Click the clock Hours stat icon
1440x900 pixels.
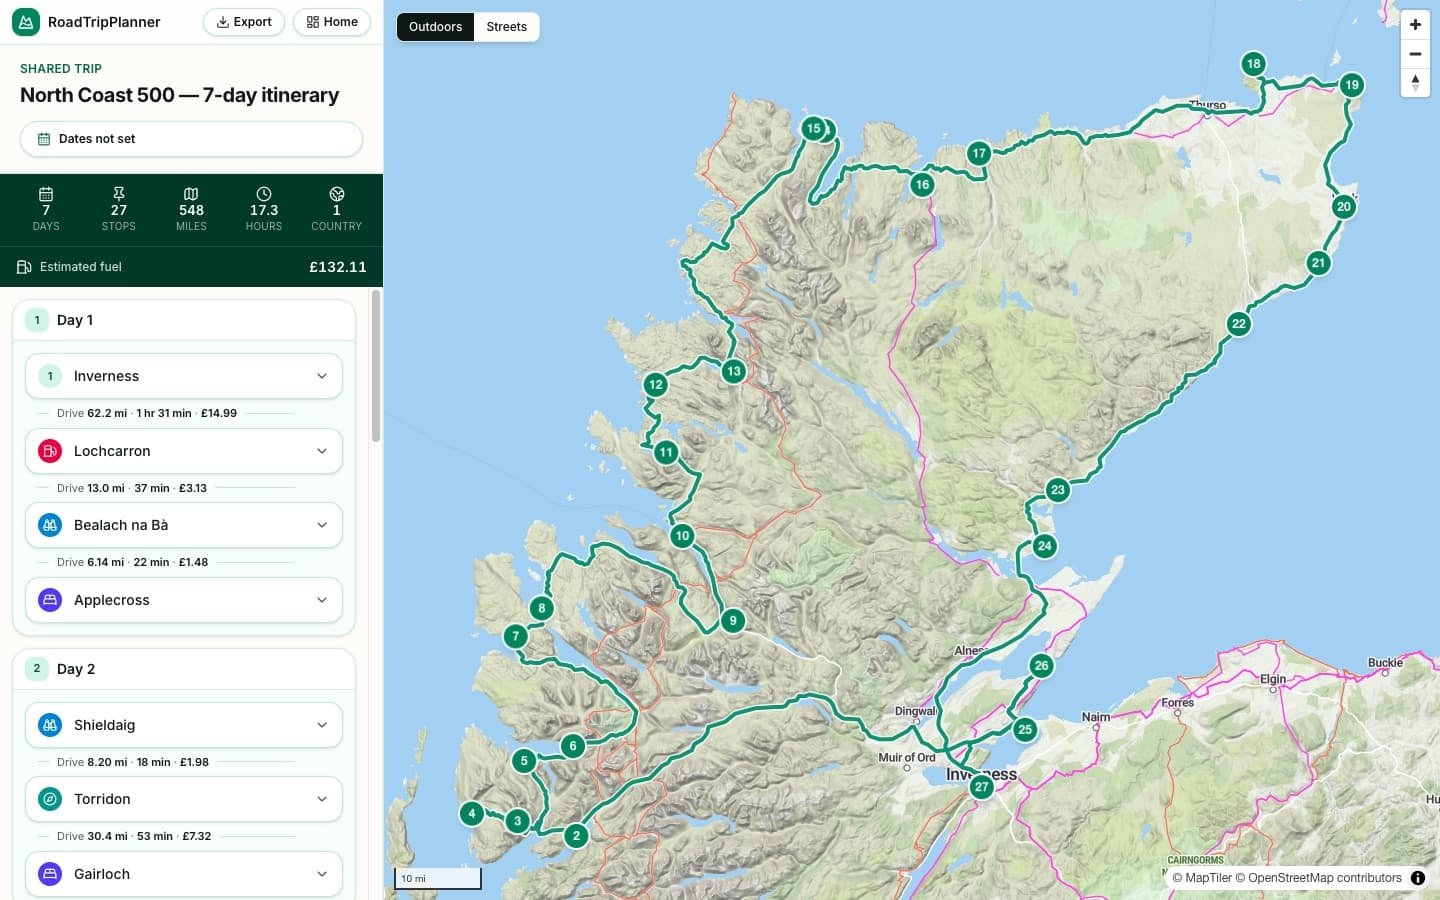pyautogui.click(x=264, y=194)
